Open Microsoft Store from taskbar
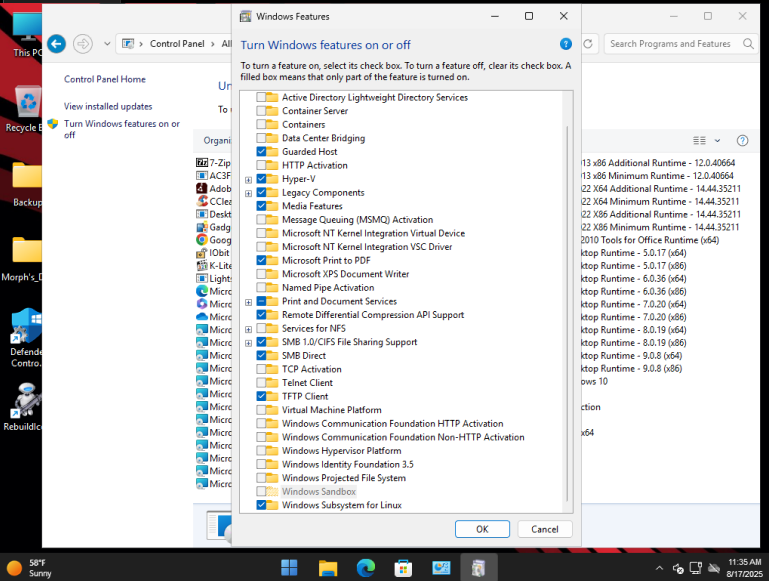769x581 pixels. (403, 568)
